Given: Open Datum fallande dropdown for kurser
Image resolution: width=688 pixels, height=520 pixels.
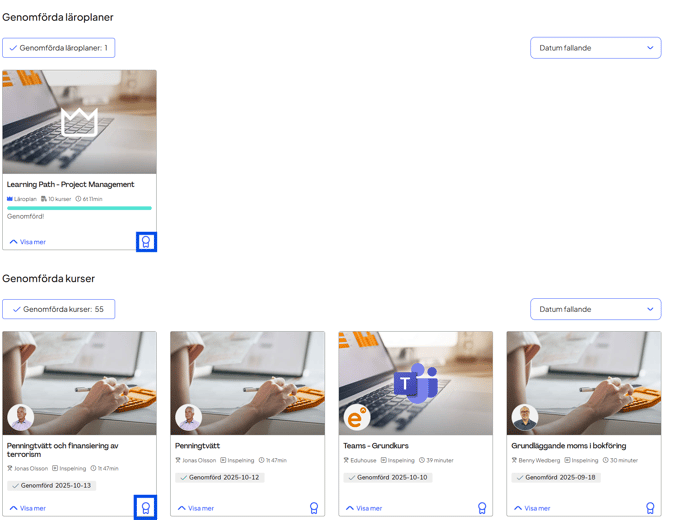Looking at the screenshot, I should tap(595, 310).
